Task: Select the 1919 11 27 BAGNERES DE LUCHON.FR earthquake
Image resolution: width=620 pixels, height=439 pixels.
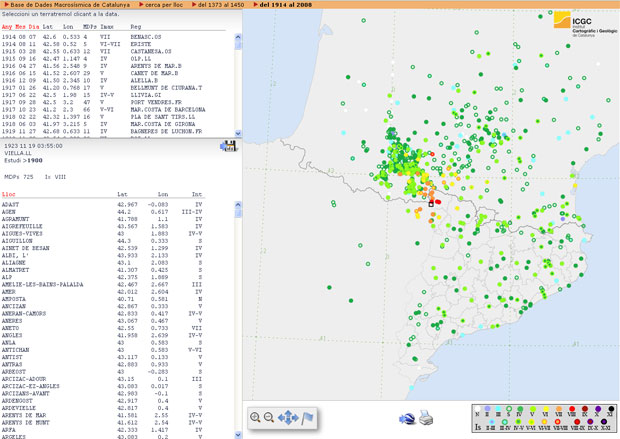Action: (x=102, y=131)
